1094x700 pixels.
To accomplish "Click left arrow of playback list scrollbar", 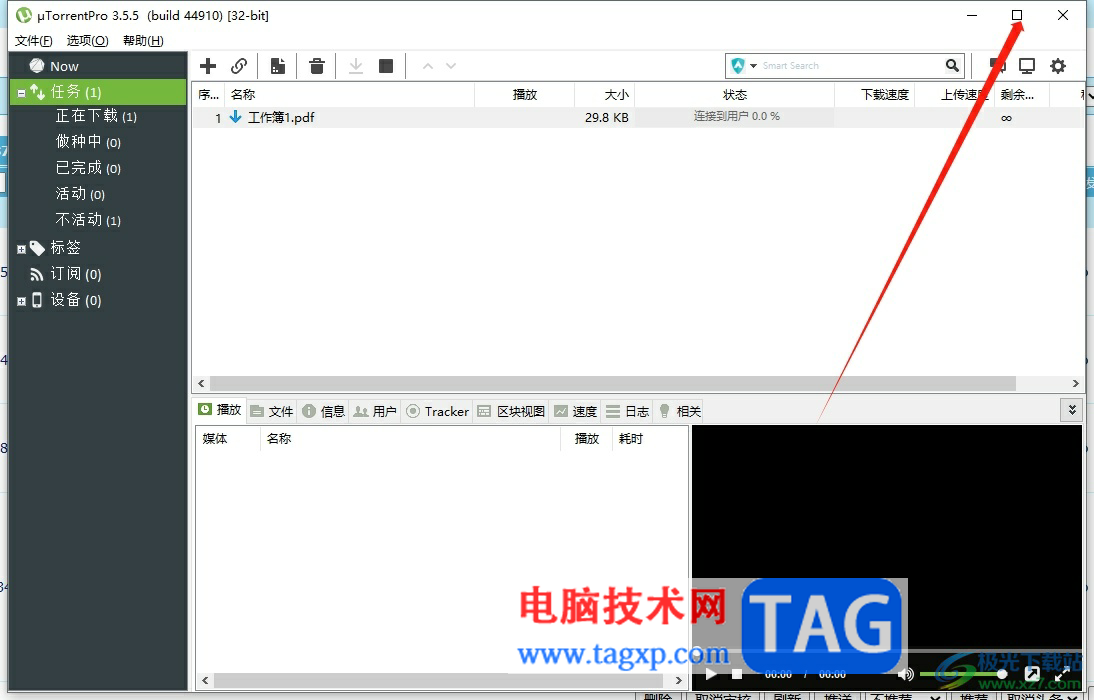I will tap(205, 680).
